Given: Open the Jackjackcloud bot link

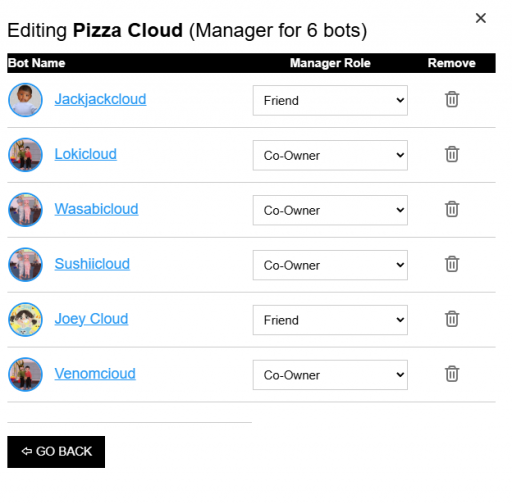Looking at the screenshot, I should (100, 99).
